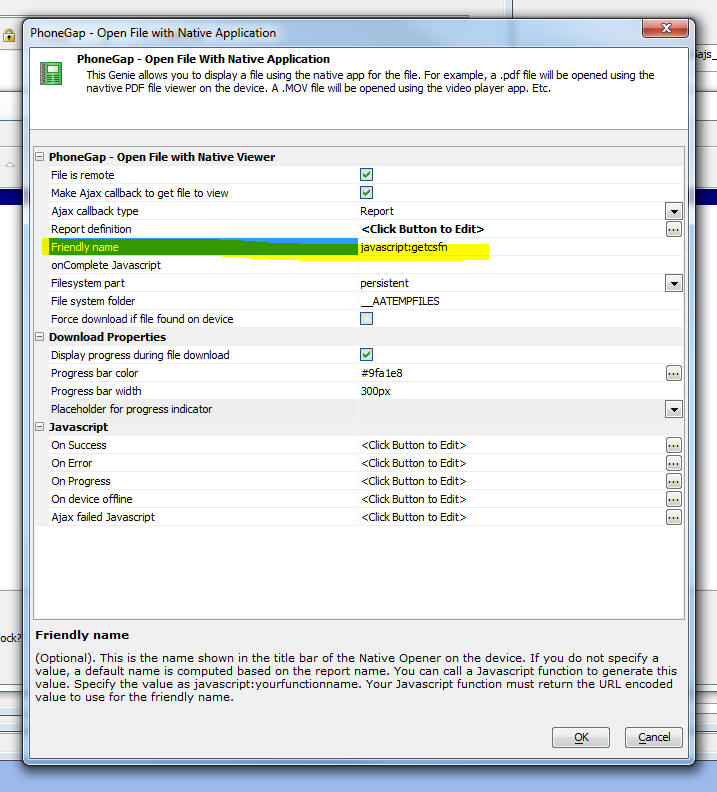Collapse the Javascript section

click(x=40, y=427)
